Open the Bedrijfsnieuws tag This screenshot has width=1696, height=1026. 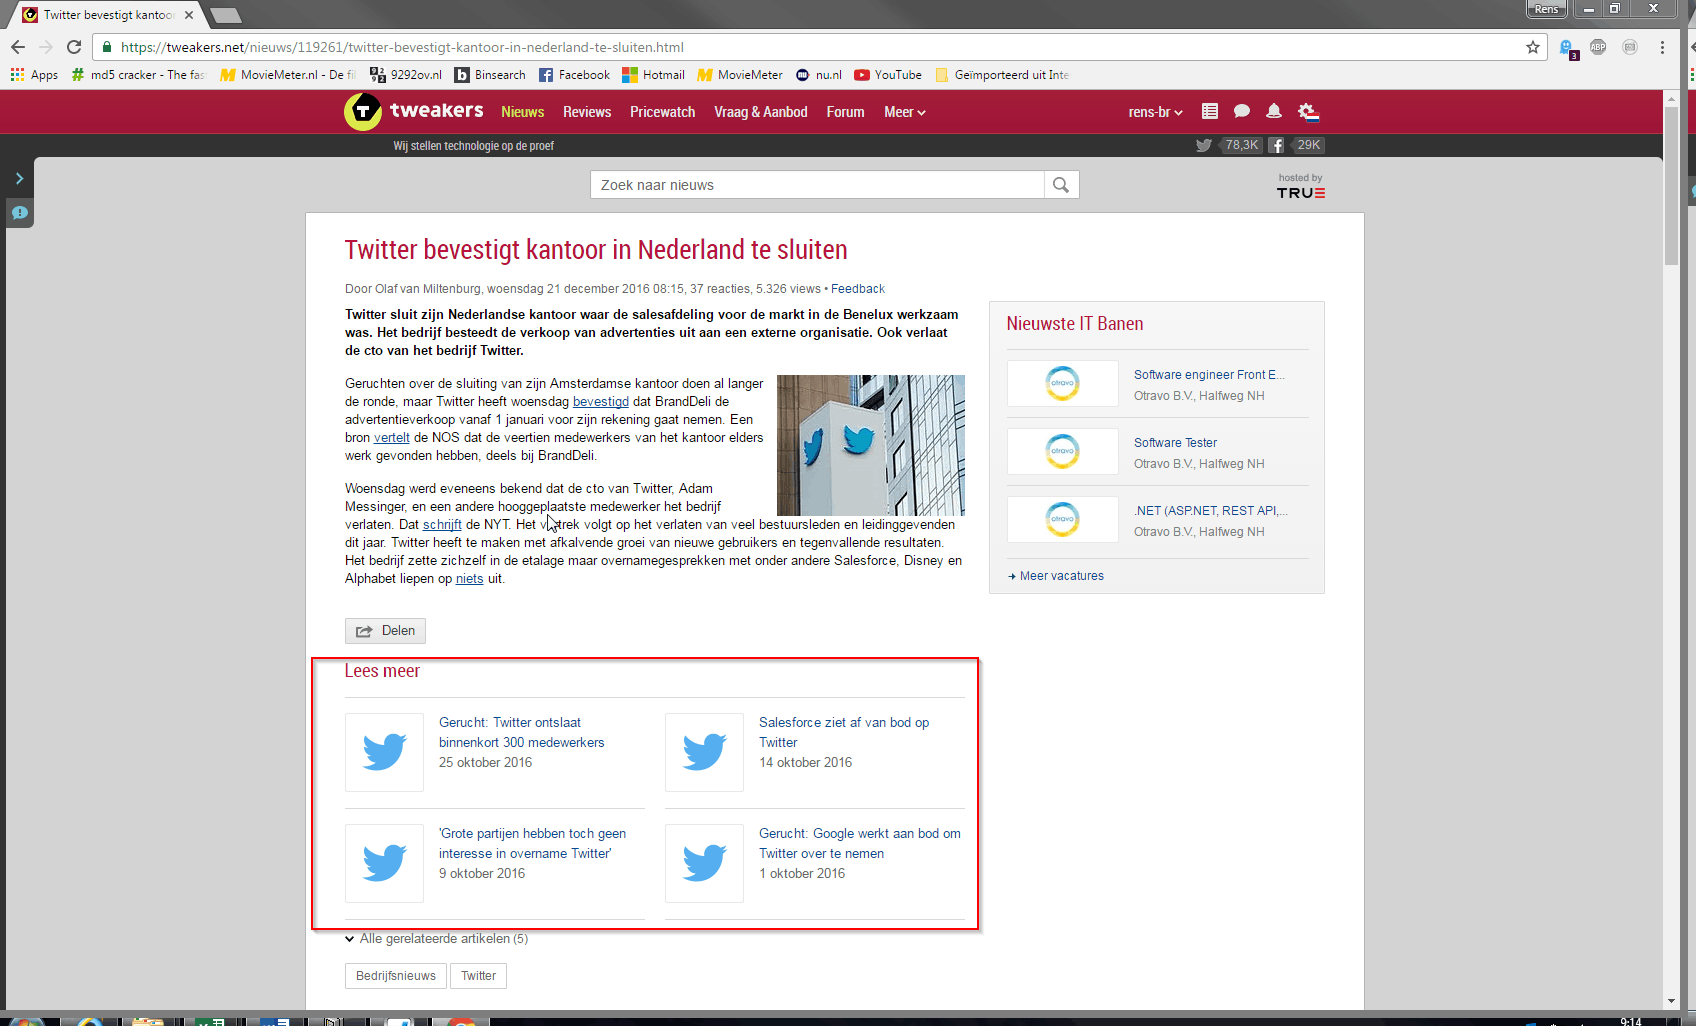tap(396, 976)
